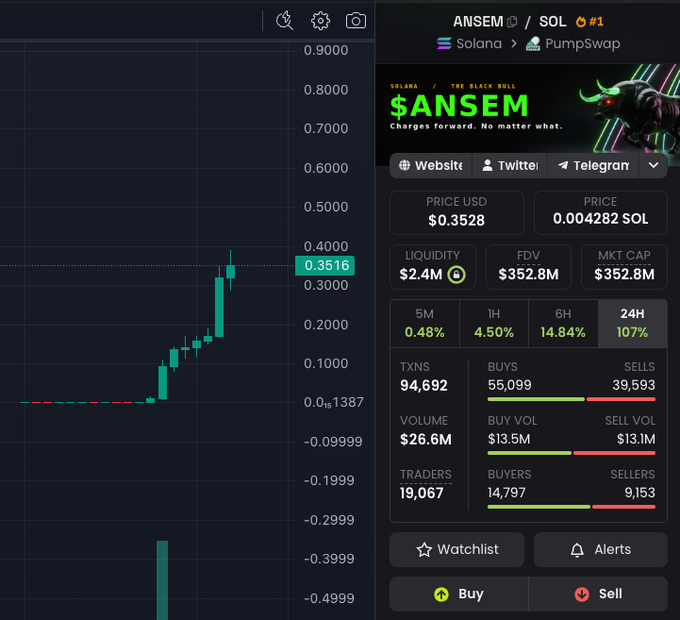Click the 0.9000 price axis label

326,50
